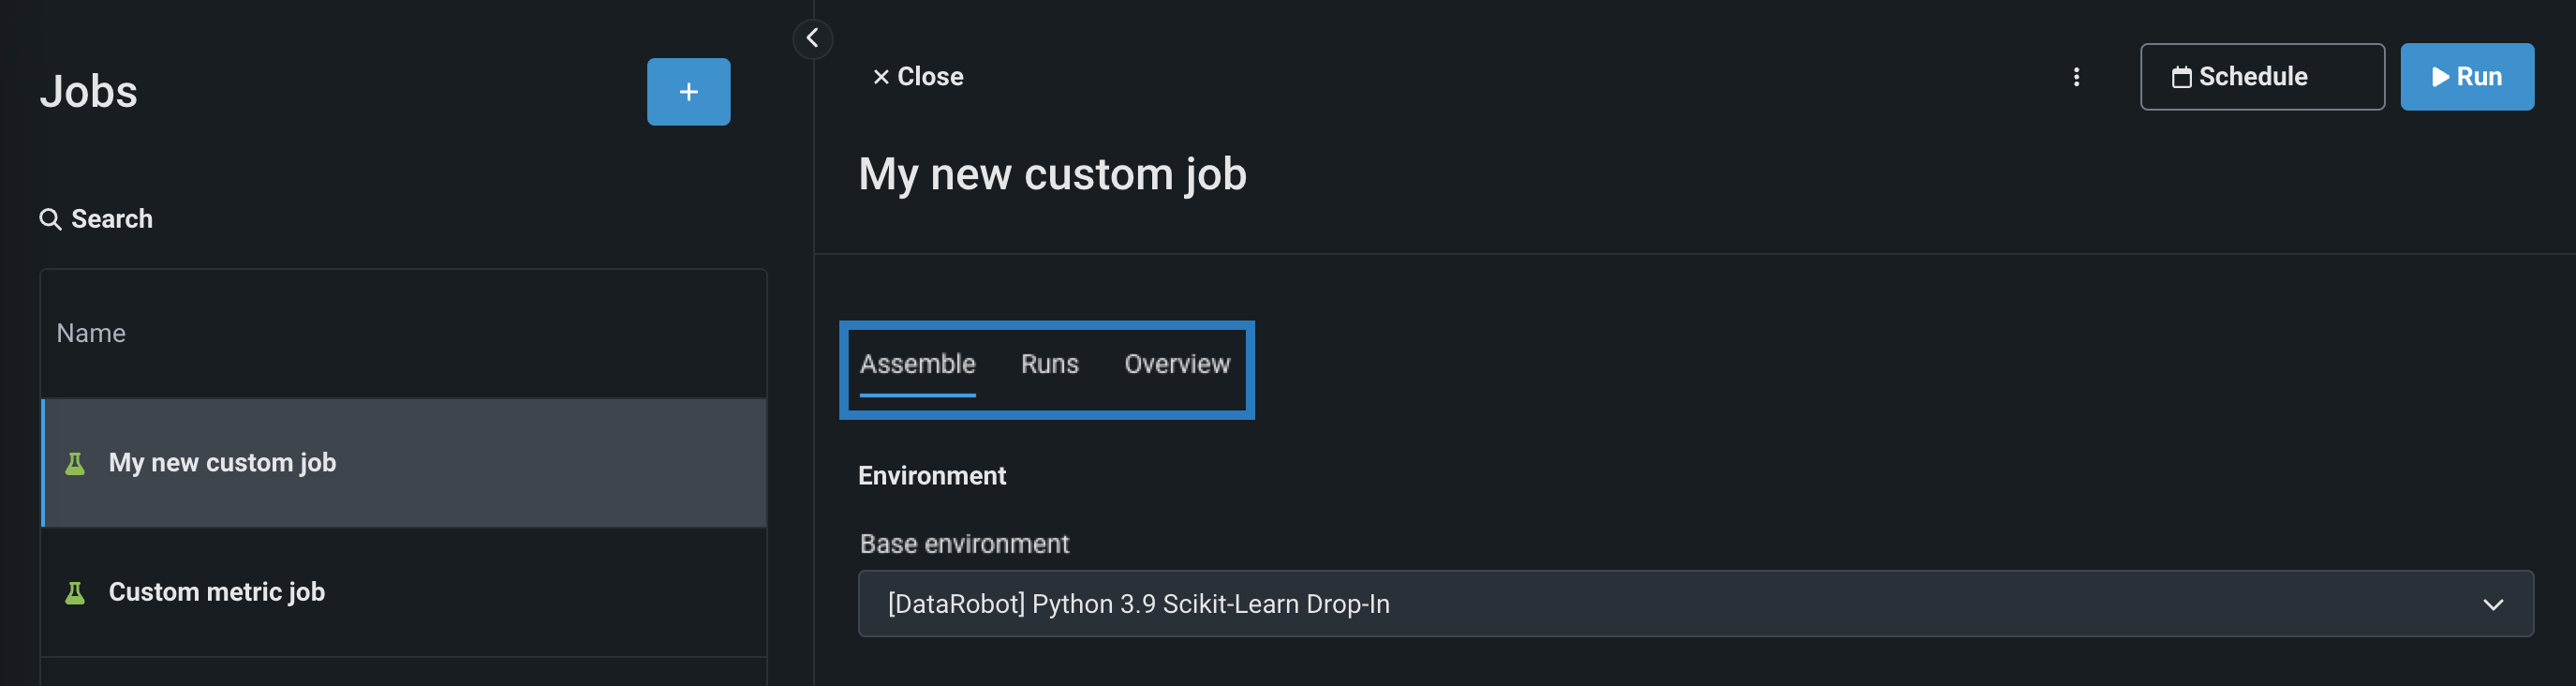Click the plus icon to add a job
The width and height of the screenshot is (2576, 686).
[x=688, y=92]
